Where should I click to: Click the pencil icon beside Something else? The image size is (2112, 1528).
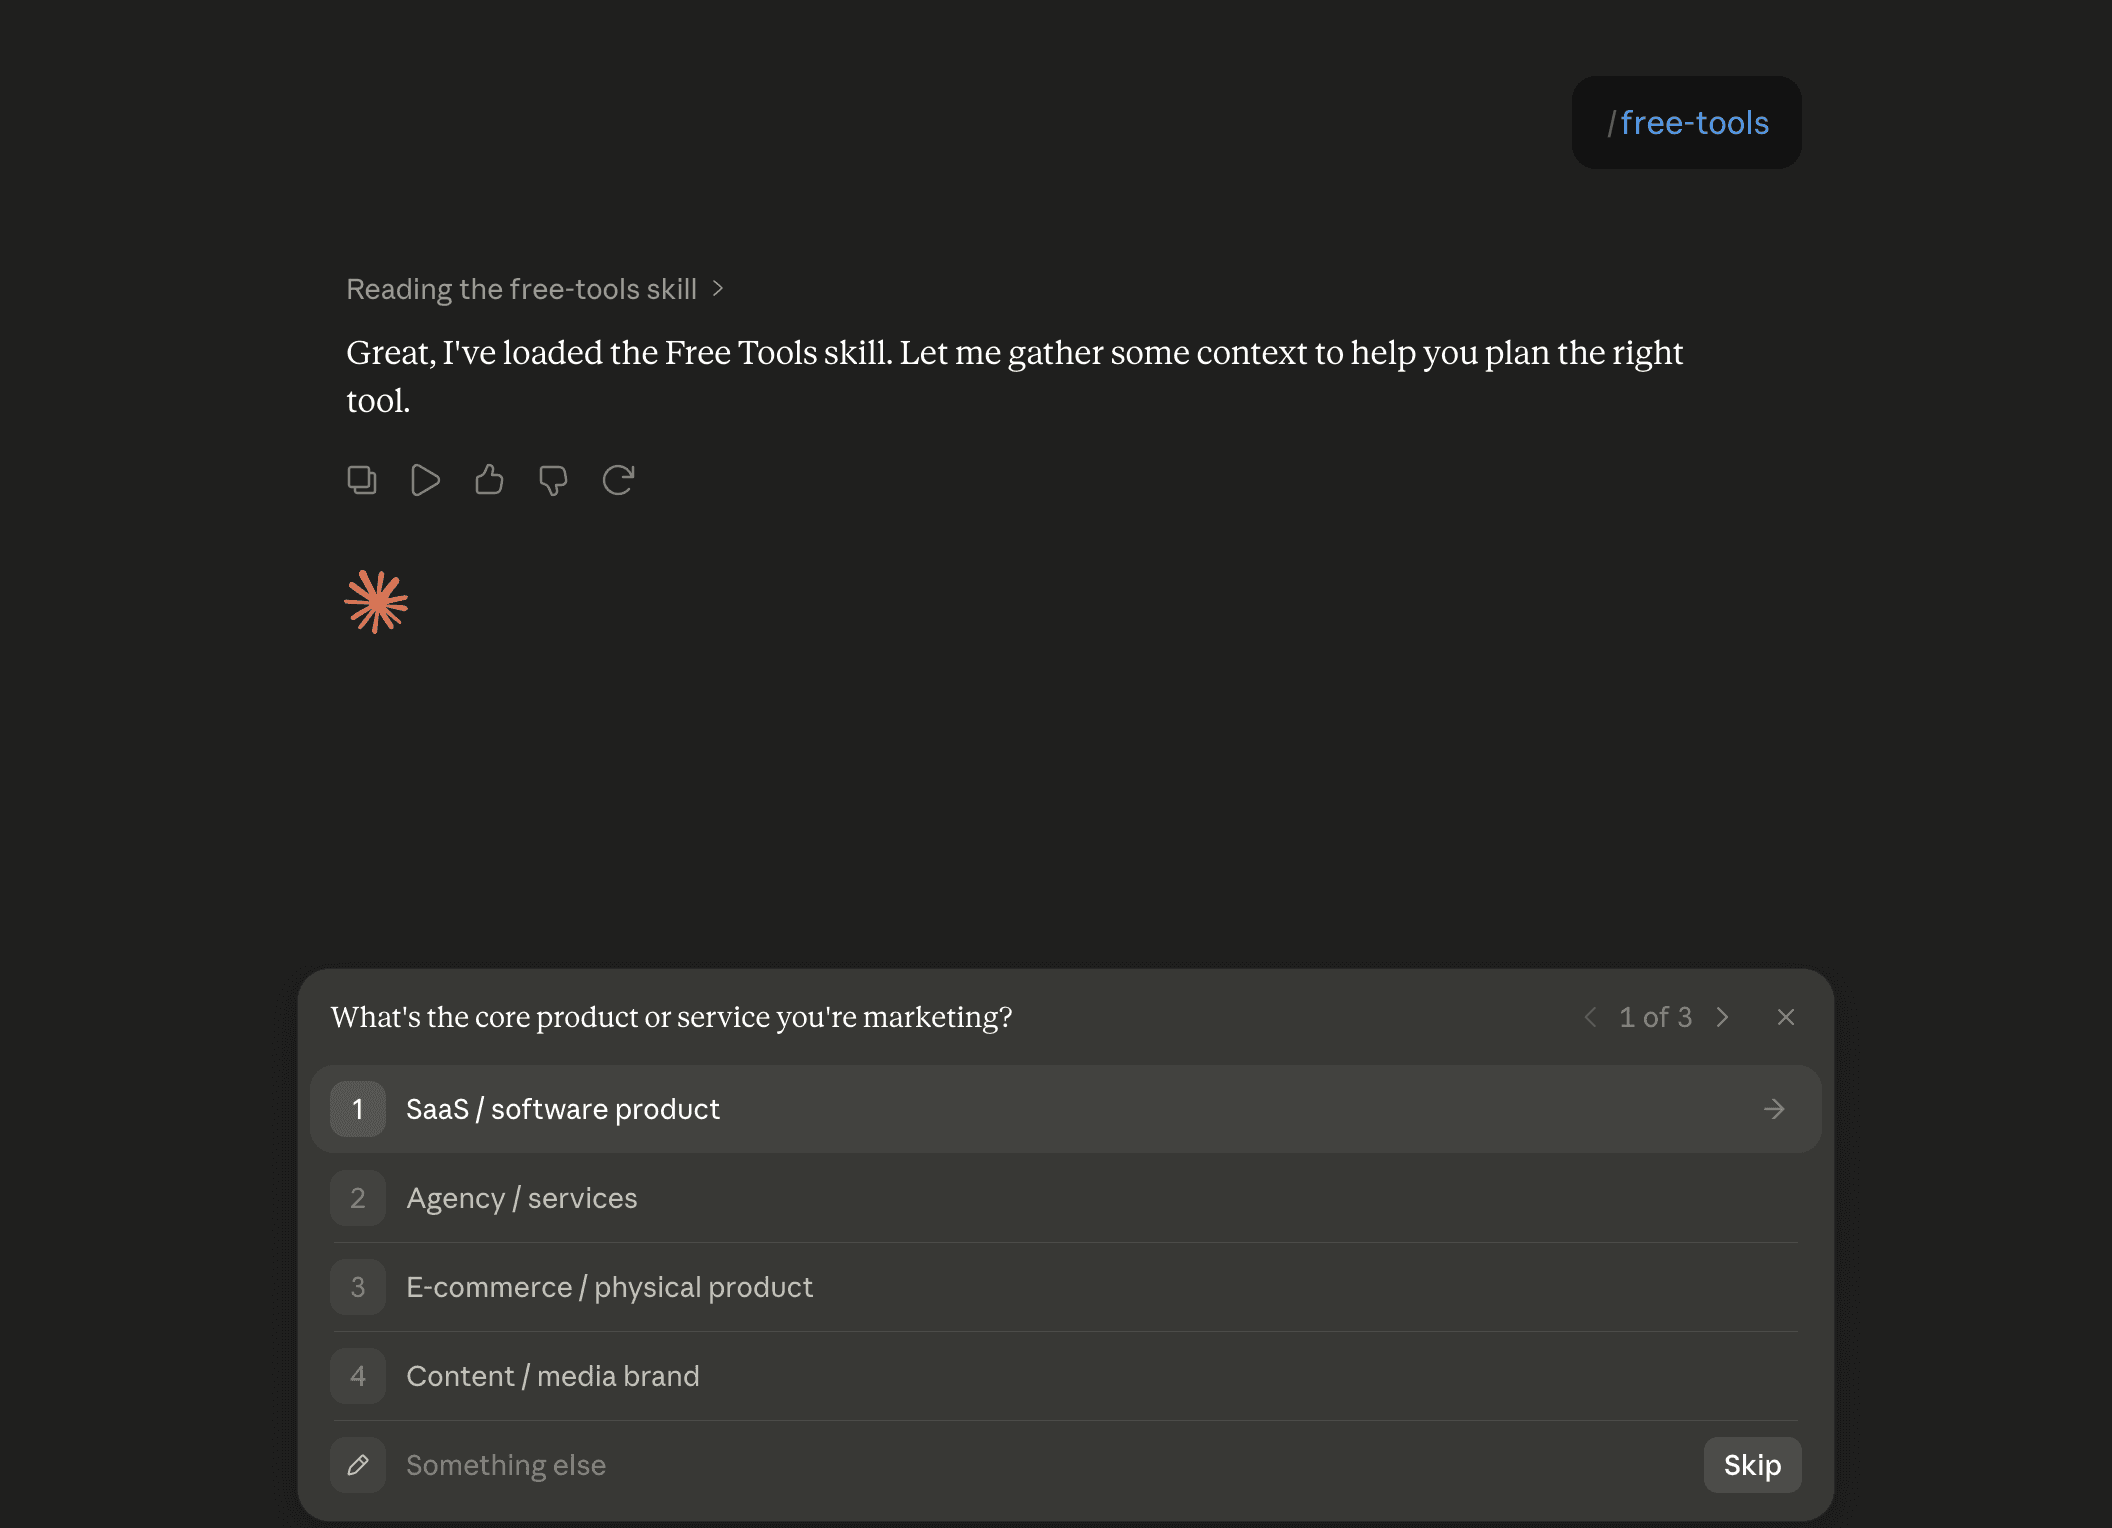click(358, 1465)
